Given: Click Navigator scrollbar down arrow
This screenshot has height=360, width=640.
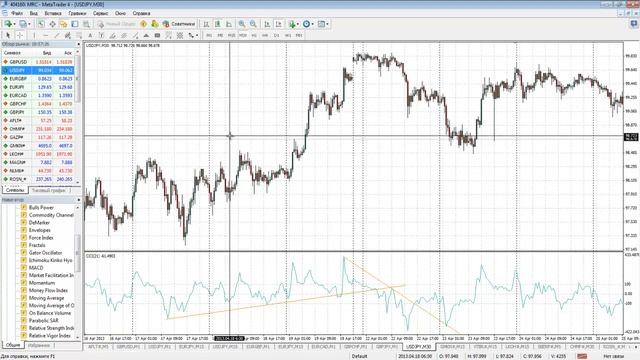Looking at the screenshot, I should 78,337.
